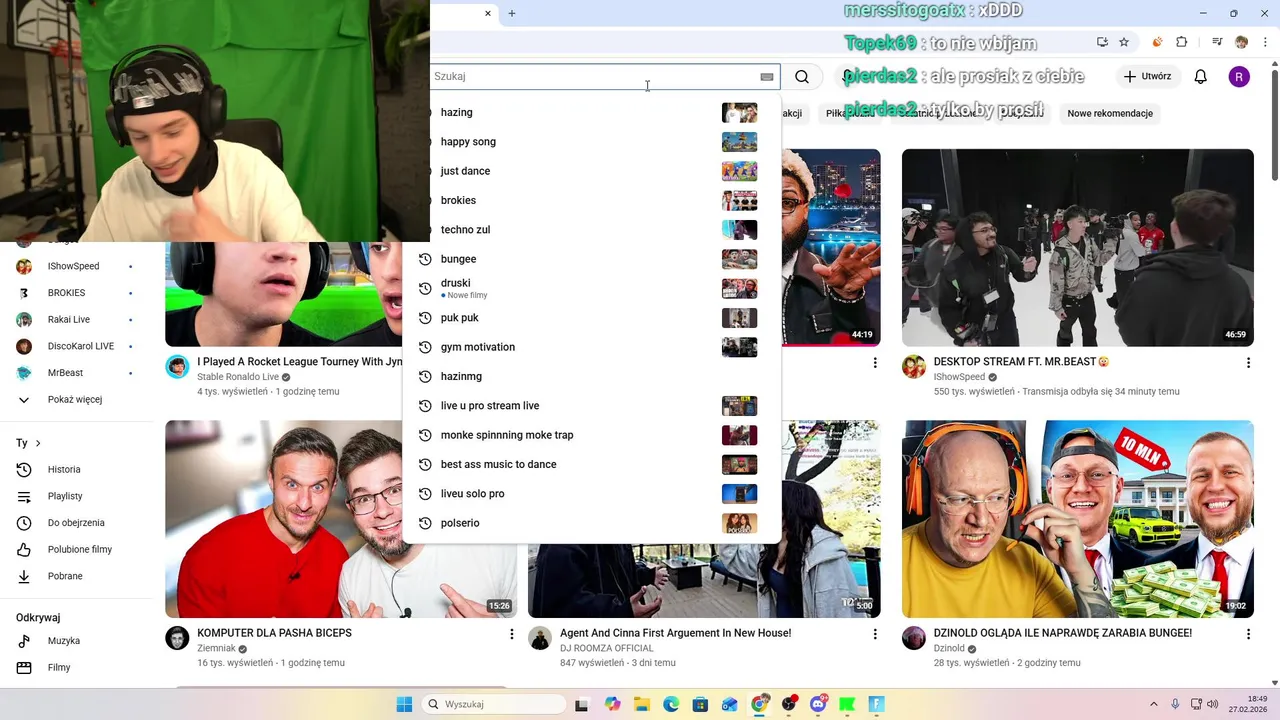Image resolution: width=1280 pixels, height=720 pixels.
Task: Open the purple R account avatar
Action: (x=1239, y=77)
